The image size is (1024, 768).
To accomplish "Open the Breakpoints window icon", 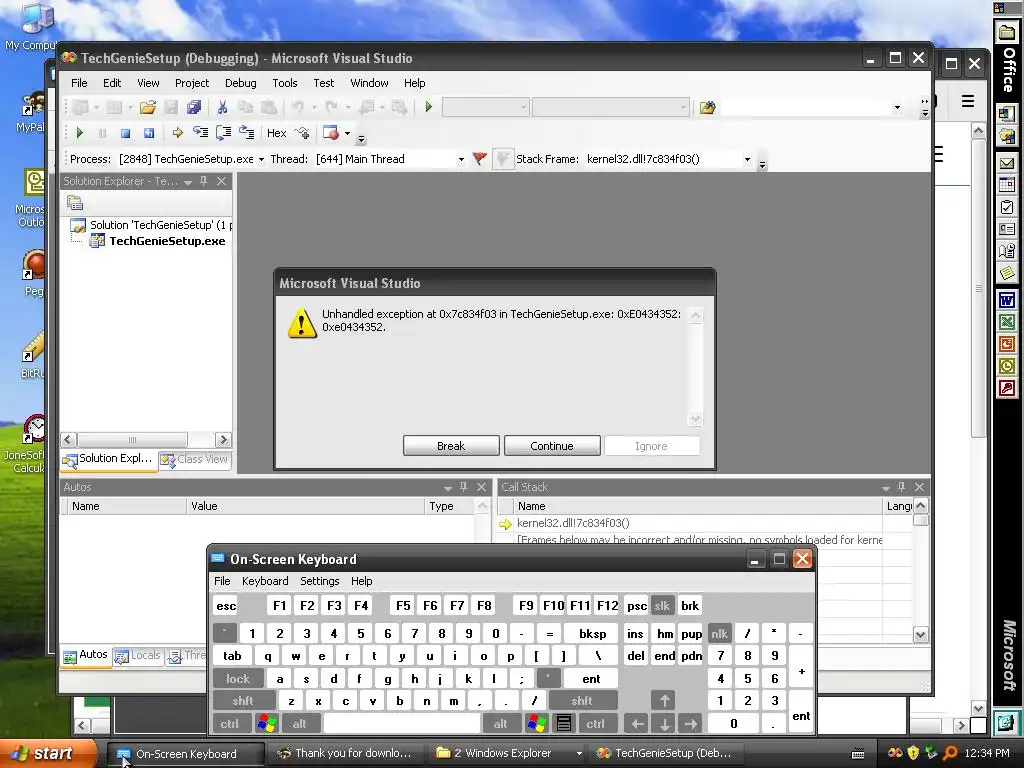I will click(331, 133).
